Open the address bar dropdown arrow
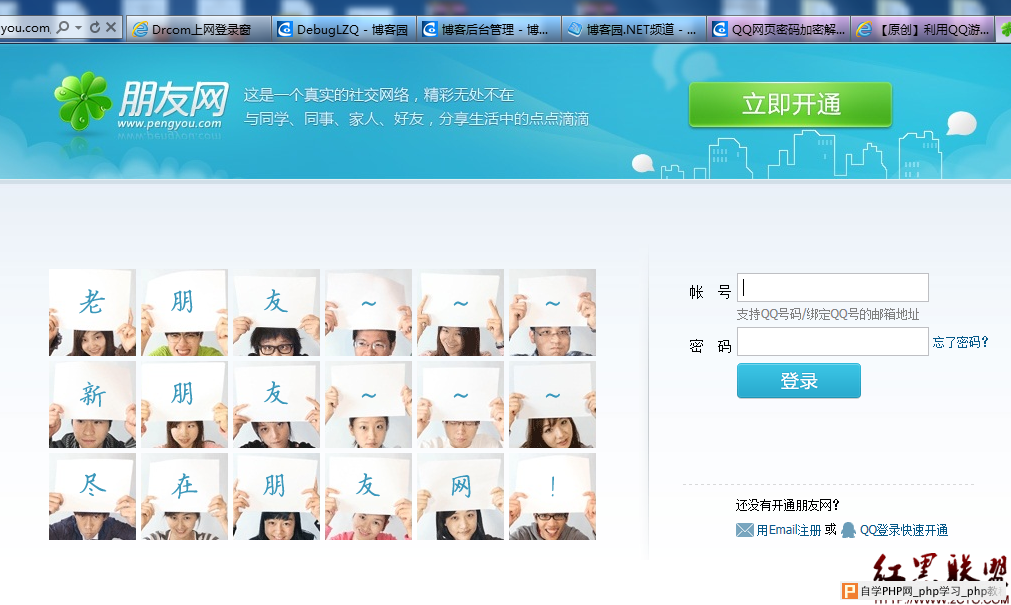 coord(79,28)
